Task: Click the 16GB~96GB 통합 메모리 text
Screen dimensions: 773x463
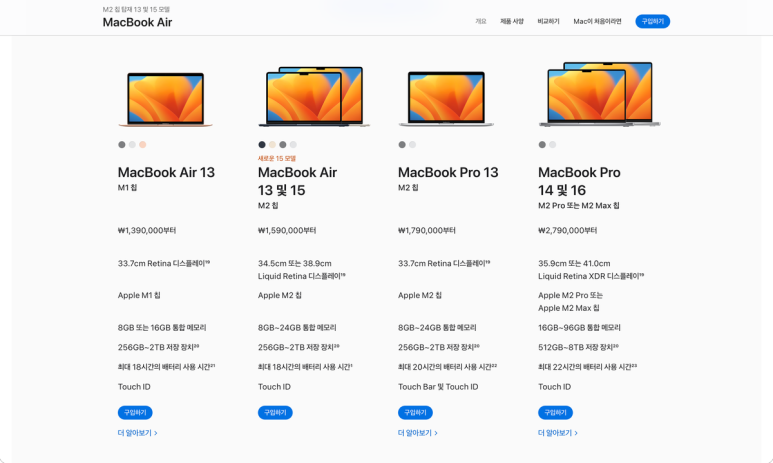Action: (579, 327)
